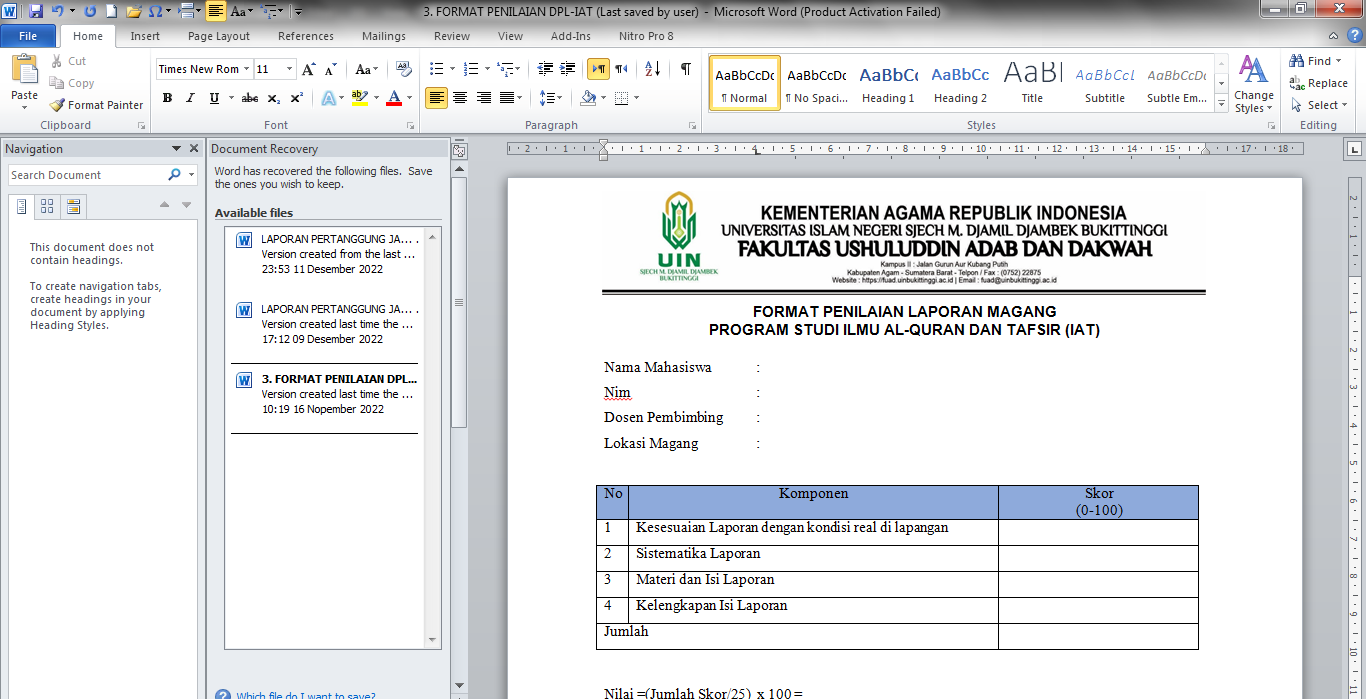Screen dimensions: 1366x699
Task: Toggle Subscript formatting
Action: coord(274,98)
